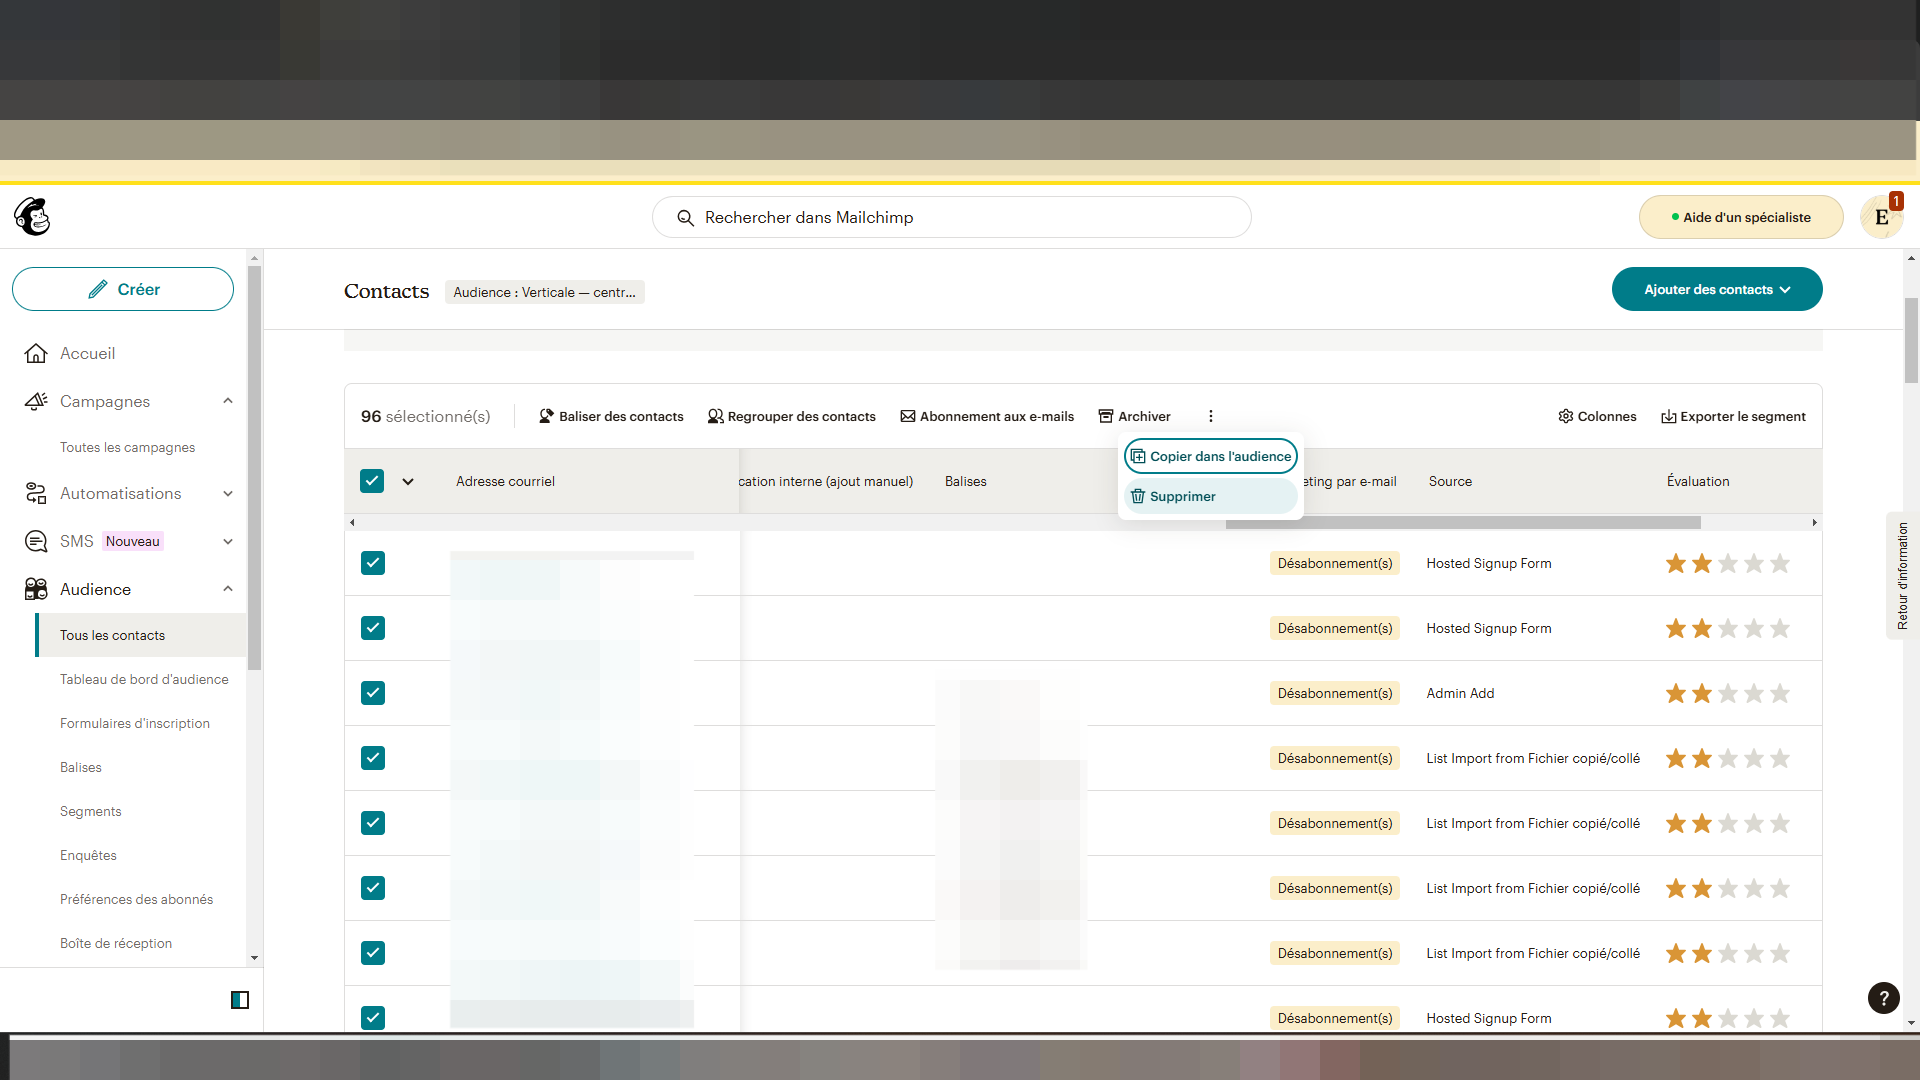Uncheck the first contact row checkbox
The height and width of the screenshot is (1080, 1920).
pos(373,563)
